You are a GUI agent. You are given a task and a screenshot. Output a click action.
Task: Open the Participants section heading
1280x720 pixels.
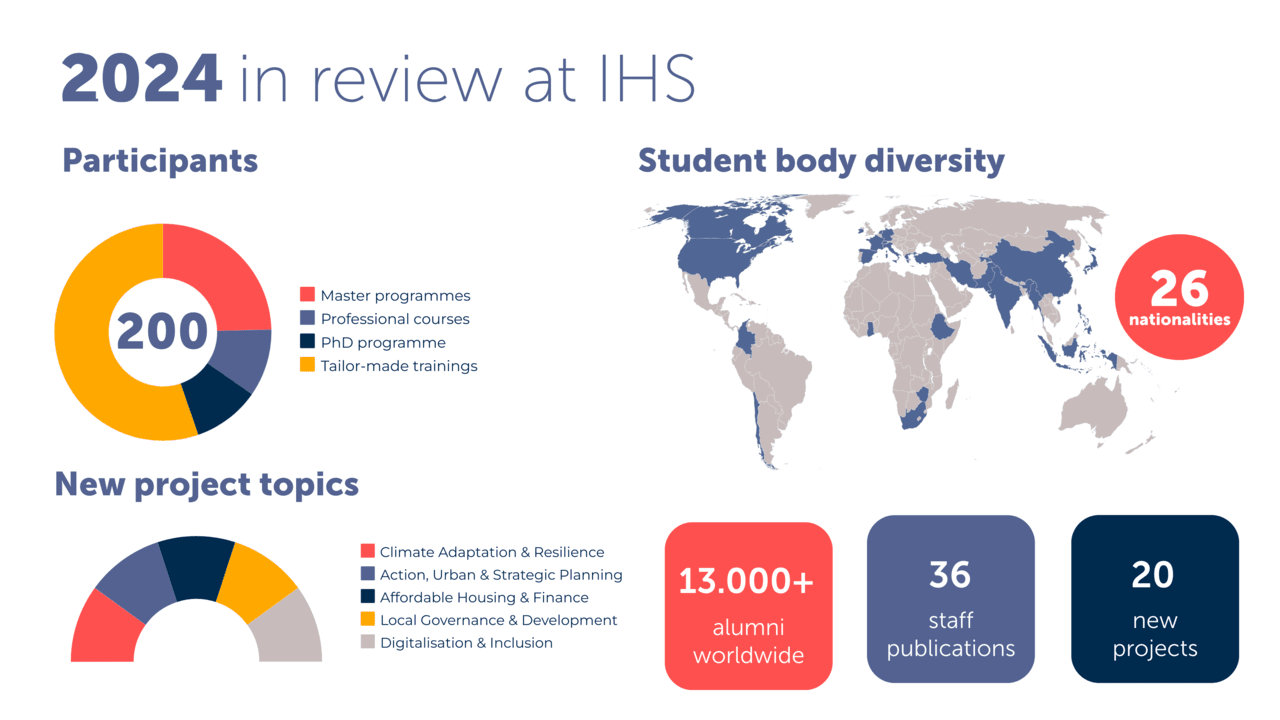point(160,160)
